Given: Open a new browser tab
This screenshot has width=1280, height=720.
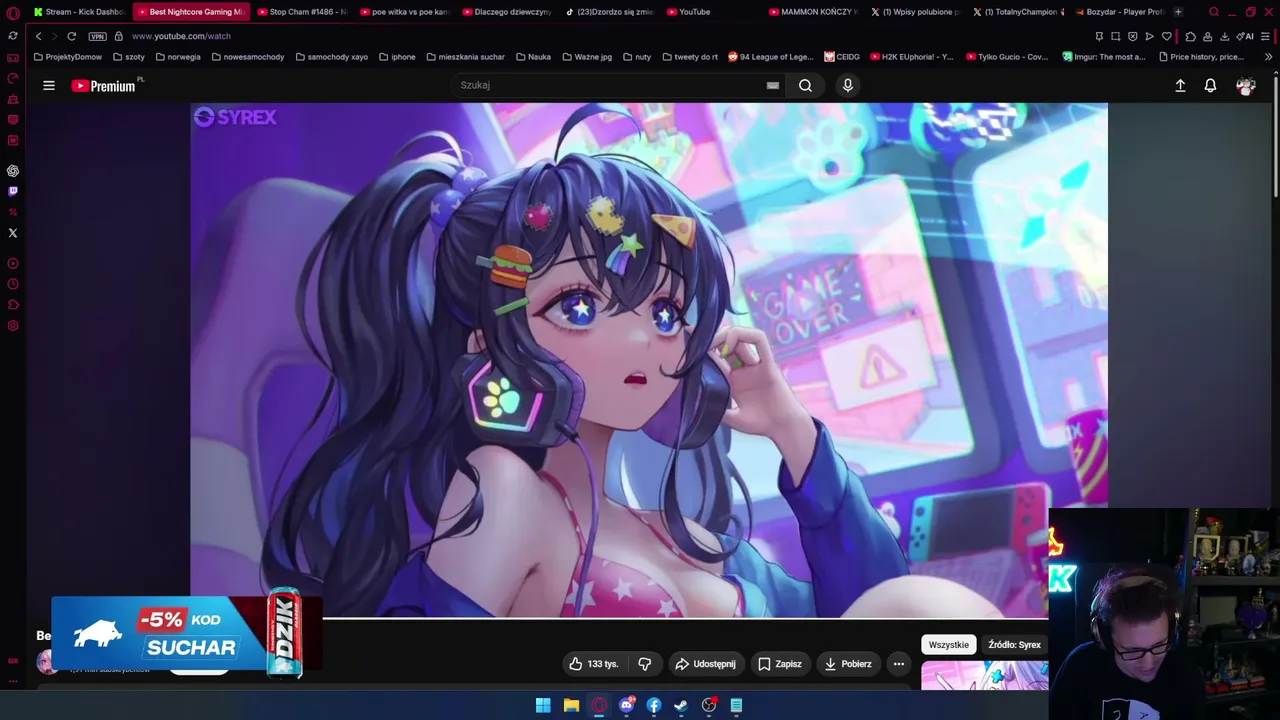Looking at the screenshot, I should [x=1178, y=12].
